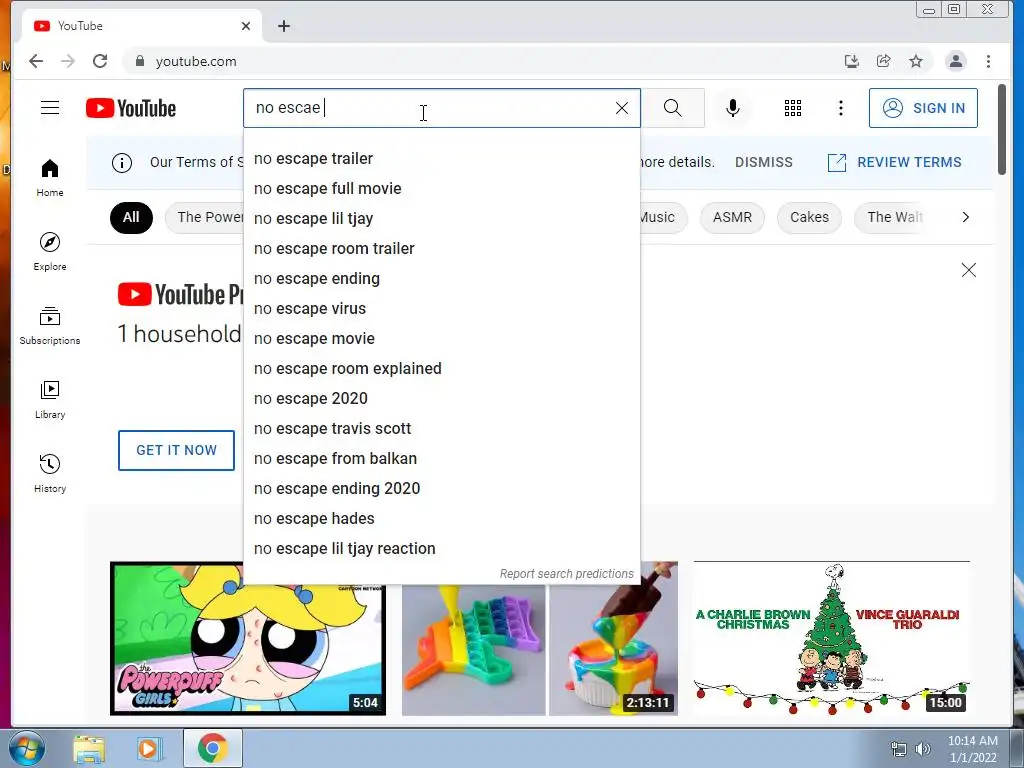
Task: Open Subscriptions in the sidebar
Action: (x=50, y=325)
